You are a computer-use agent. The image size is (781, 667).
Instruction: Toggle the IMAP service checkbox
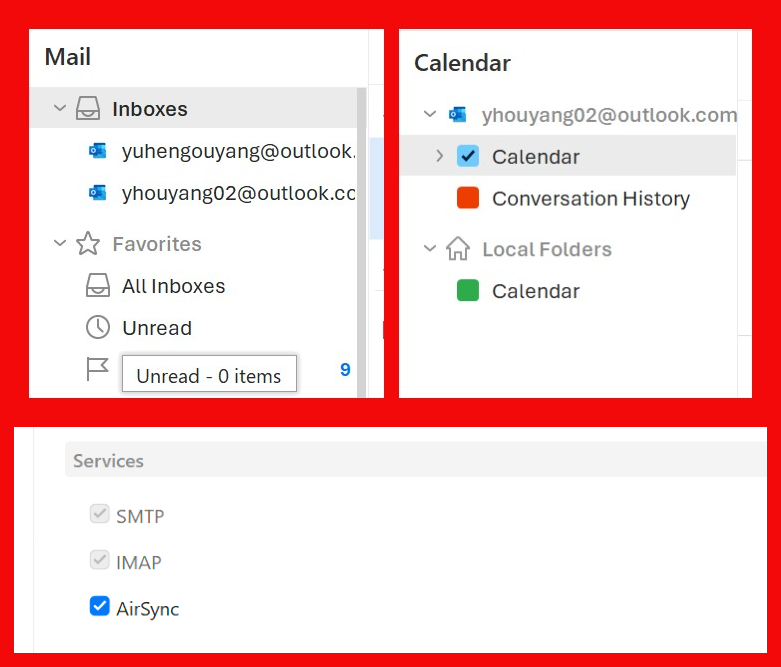(99, 560)
